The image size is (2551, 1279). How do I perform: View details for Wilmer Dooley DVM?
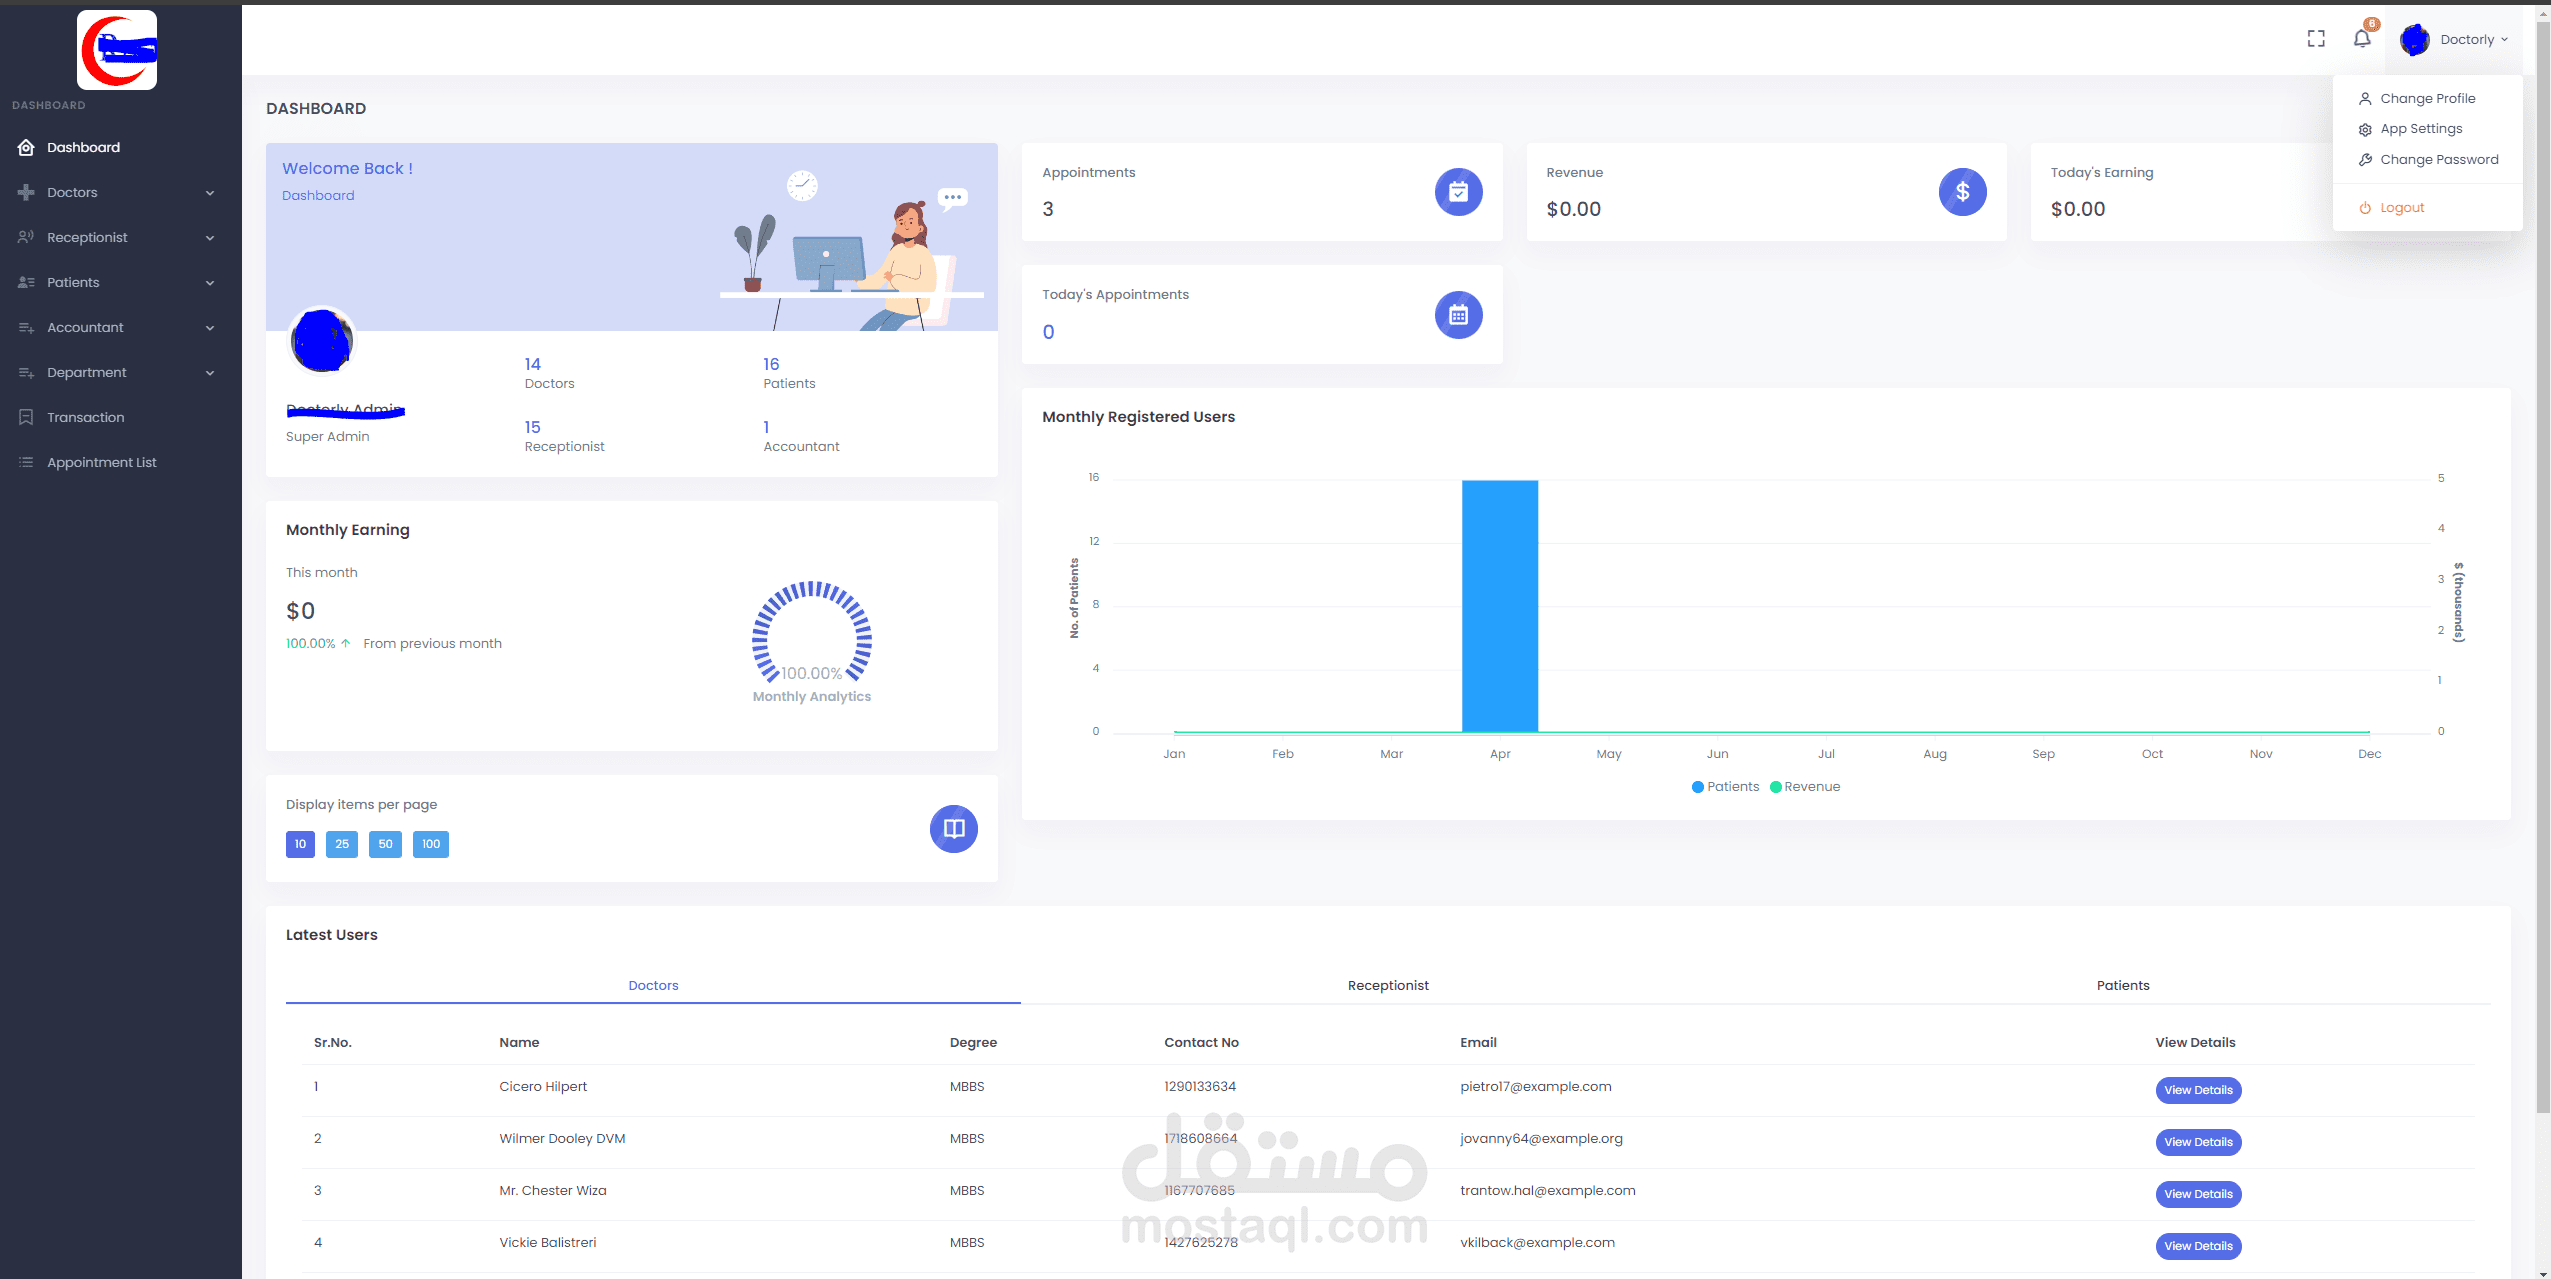(x=2198, y=1142)
